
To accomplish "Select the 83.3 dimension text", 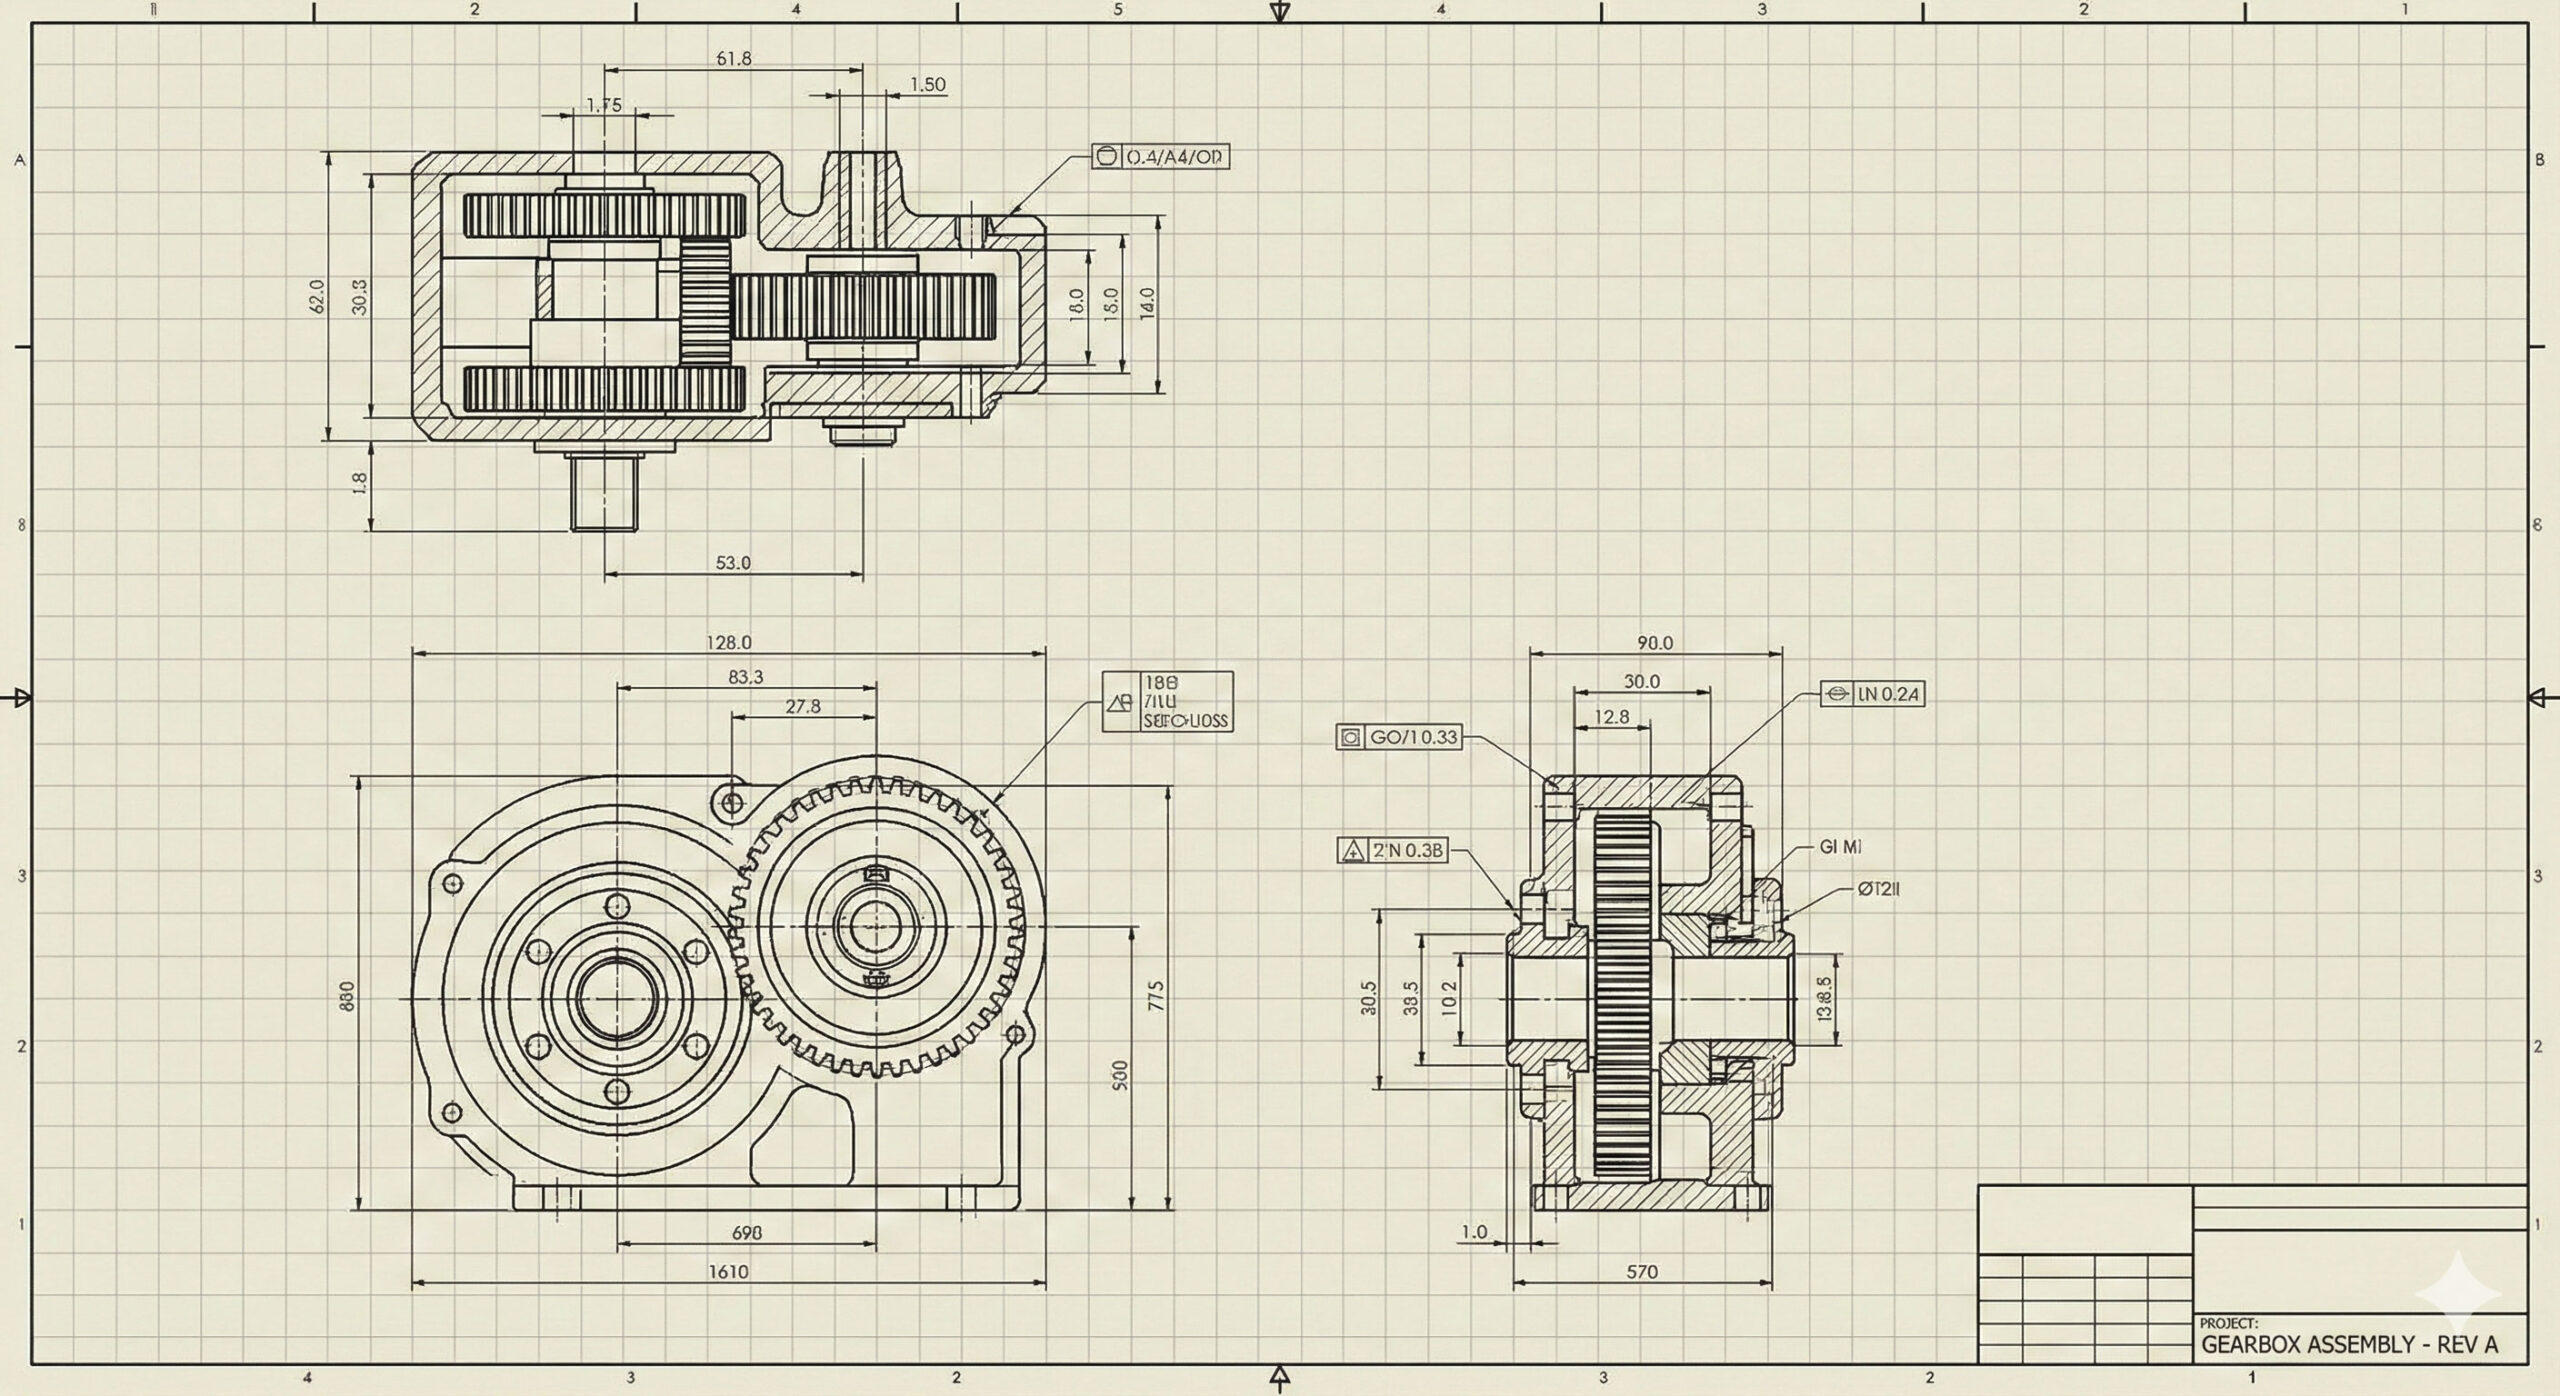I will click(x=745, y=678).
